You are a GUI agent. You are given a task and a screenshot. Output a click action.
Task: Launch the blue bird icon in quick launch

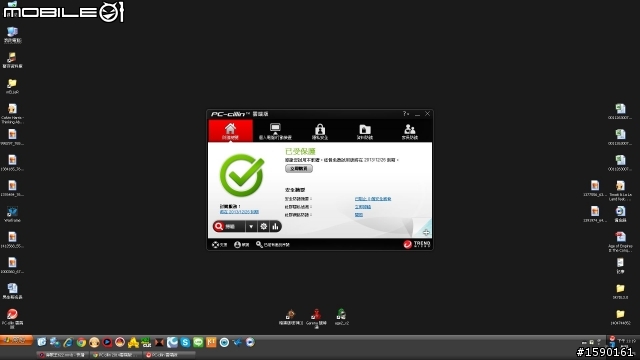[237, 342]
